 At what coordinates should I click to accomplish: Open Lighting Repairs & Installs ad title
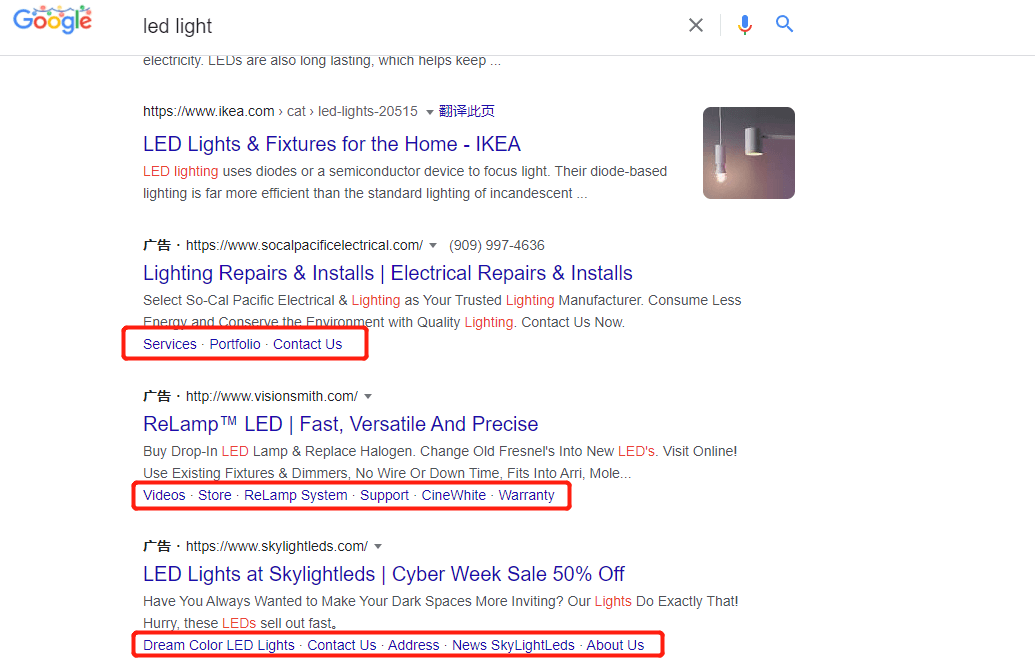pyautogui.click(x=387, y=273)
